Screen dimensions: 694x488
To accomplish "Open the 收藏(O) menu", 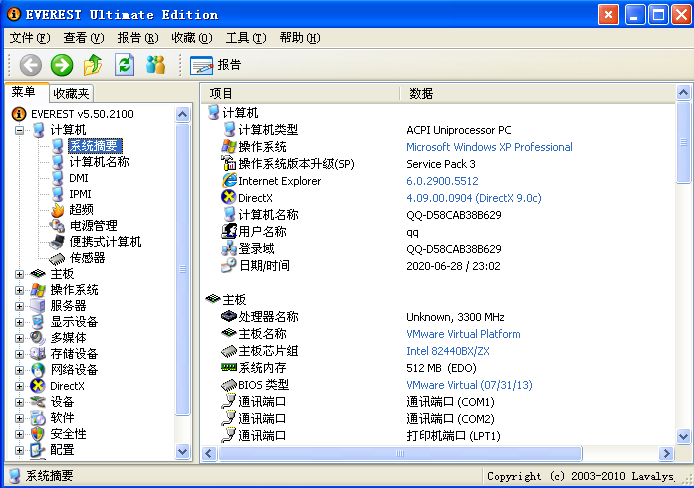I will [192, 38].
